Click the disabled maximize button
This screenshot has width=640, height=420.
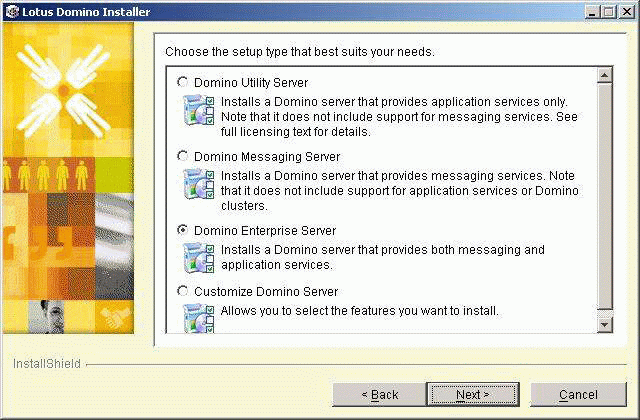click(609, 11)
